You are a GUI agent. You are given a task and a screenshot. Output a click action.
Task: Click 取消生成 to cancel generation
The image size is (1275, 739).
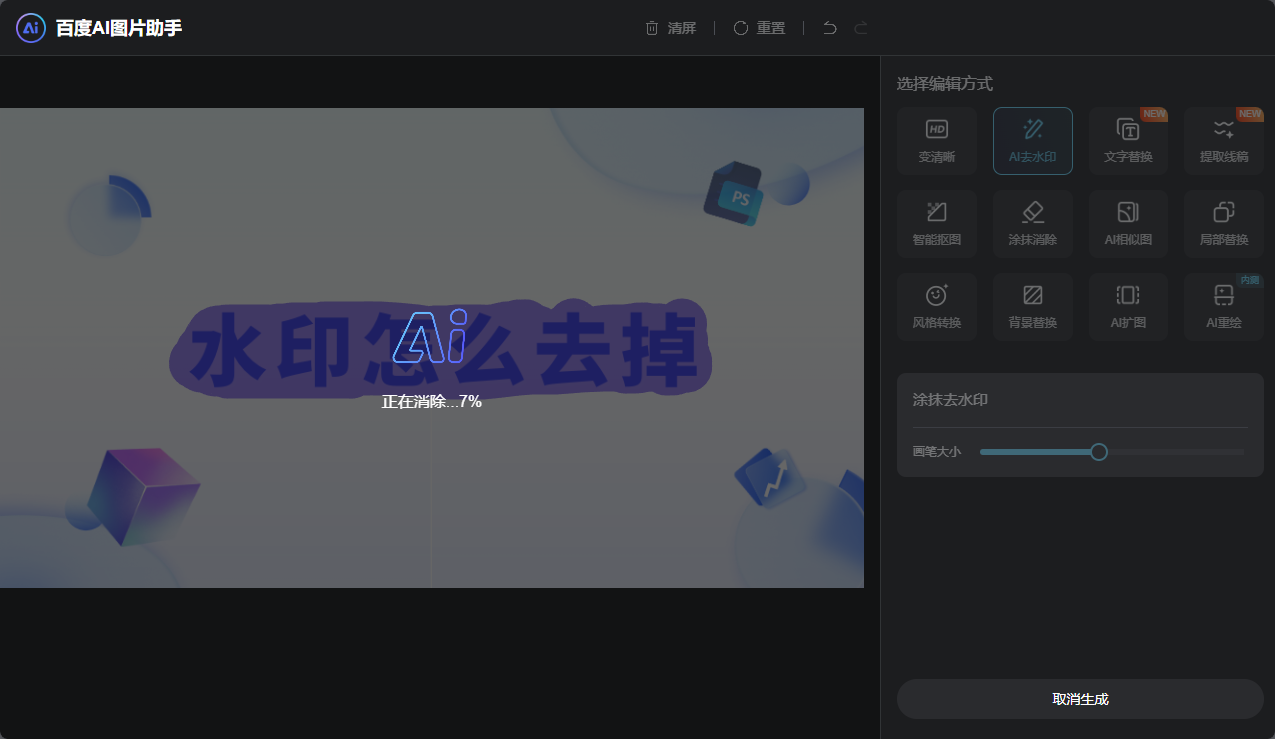[x=1079, y=699]
